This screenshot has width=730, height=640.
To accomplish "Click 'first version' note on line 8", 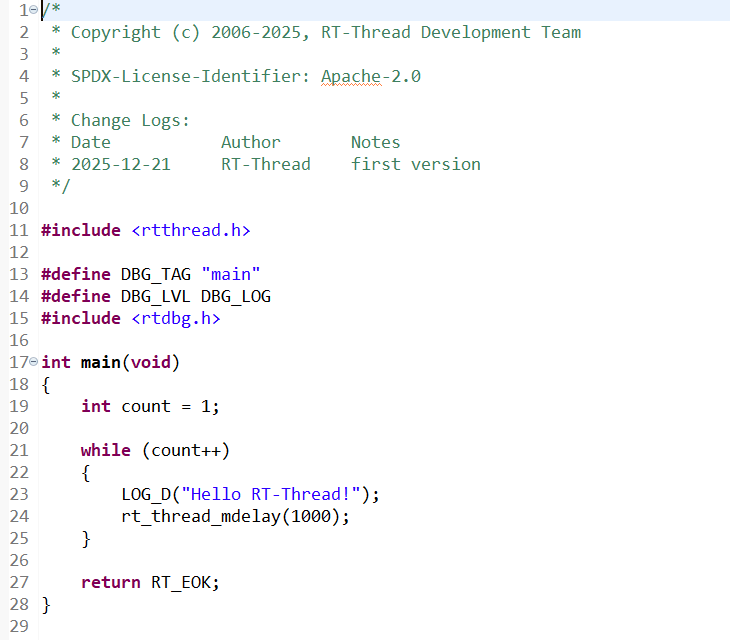I will click(x=416, y=164).
